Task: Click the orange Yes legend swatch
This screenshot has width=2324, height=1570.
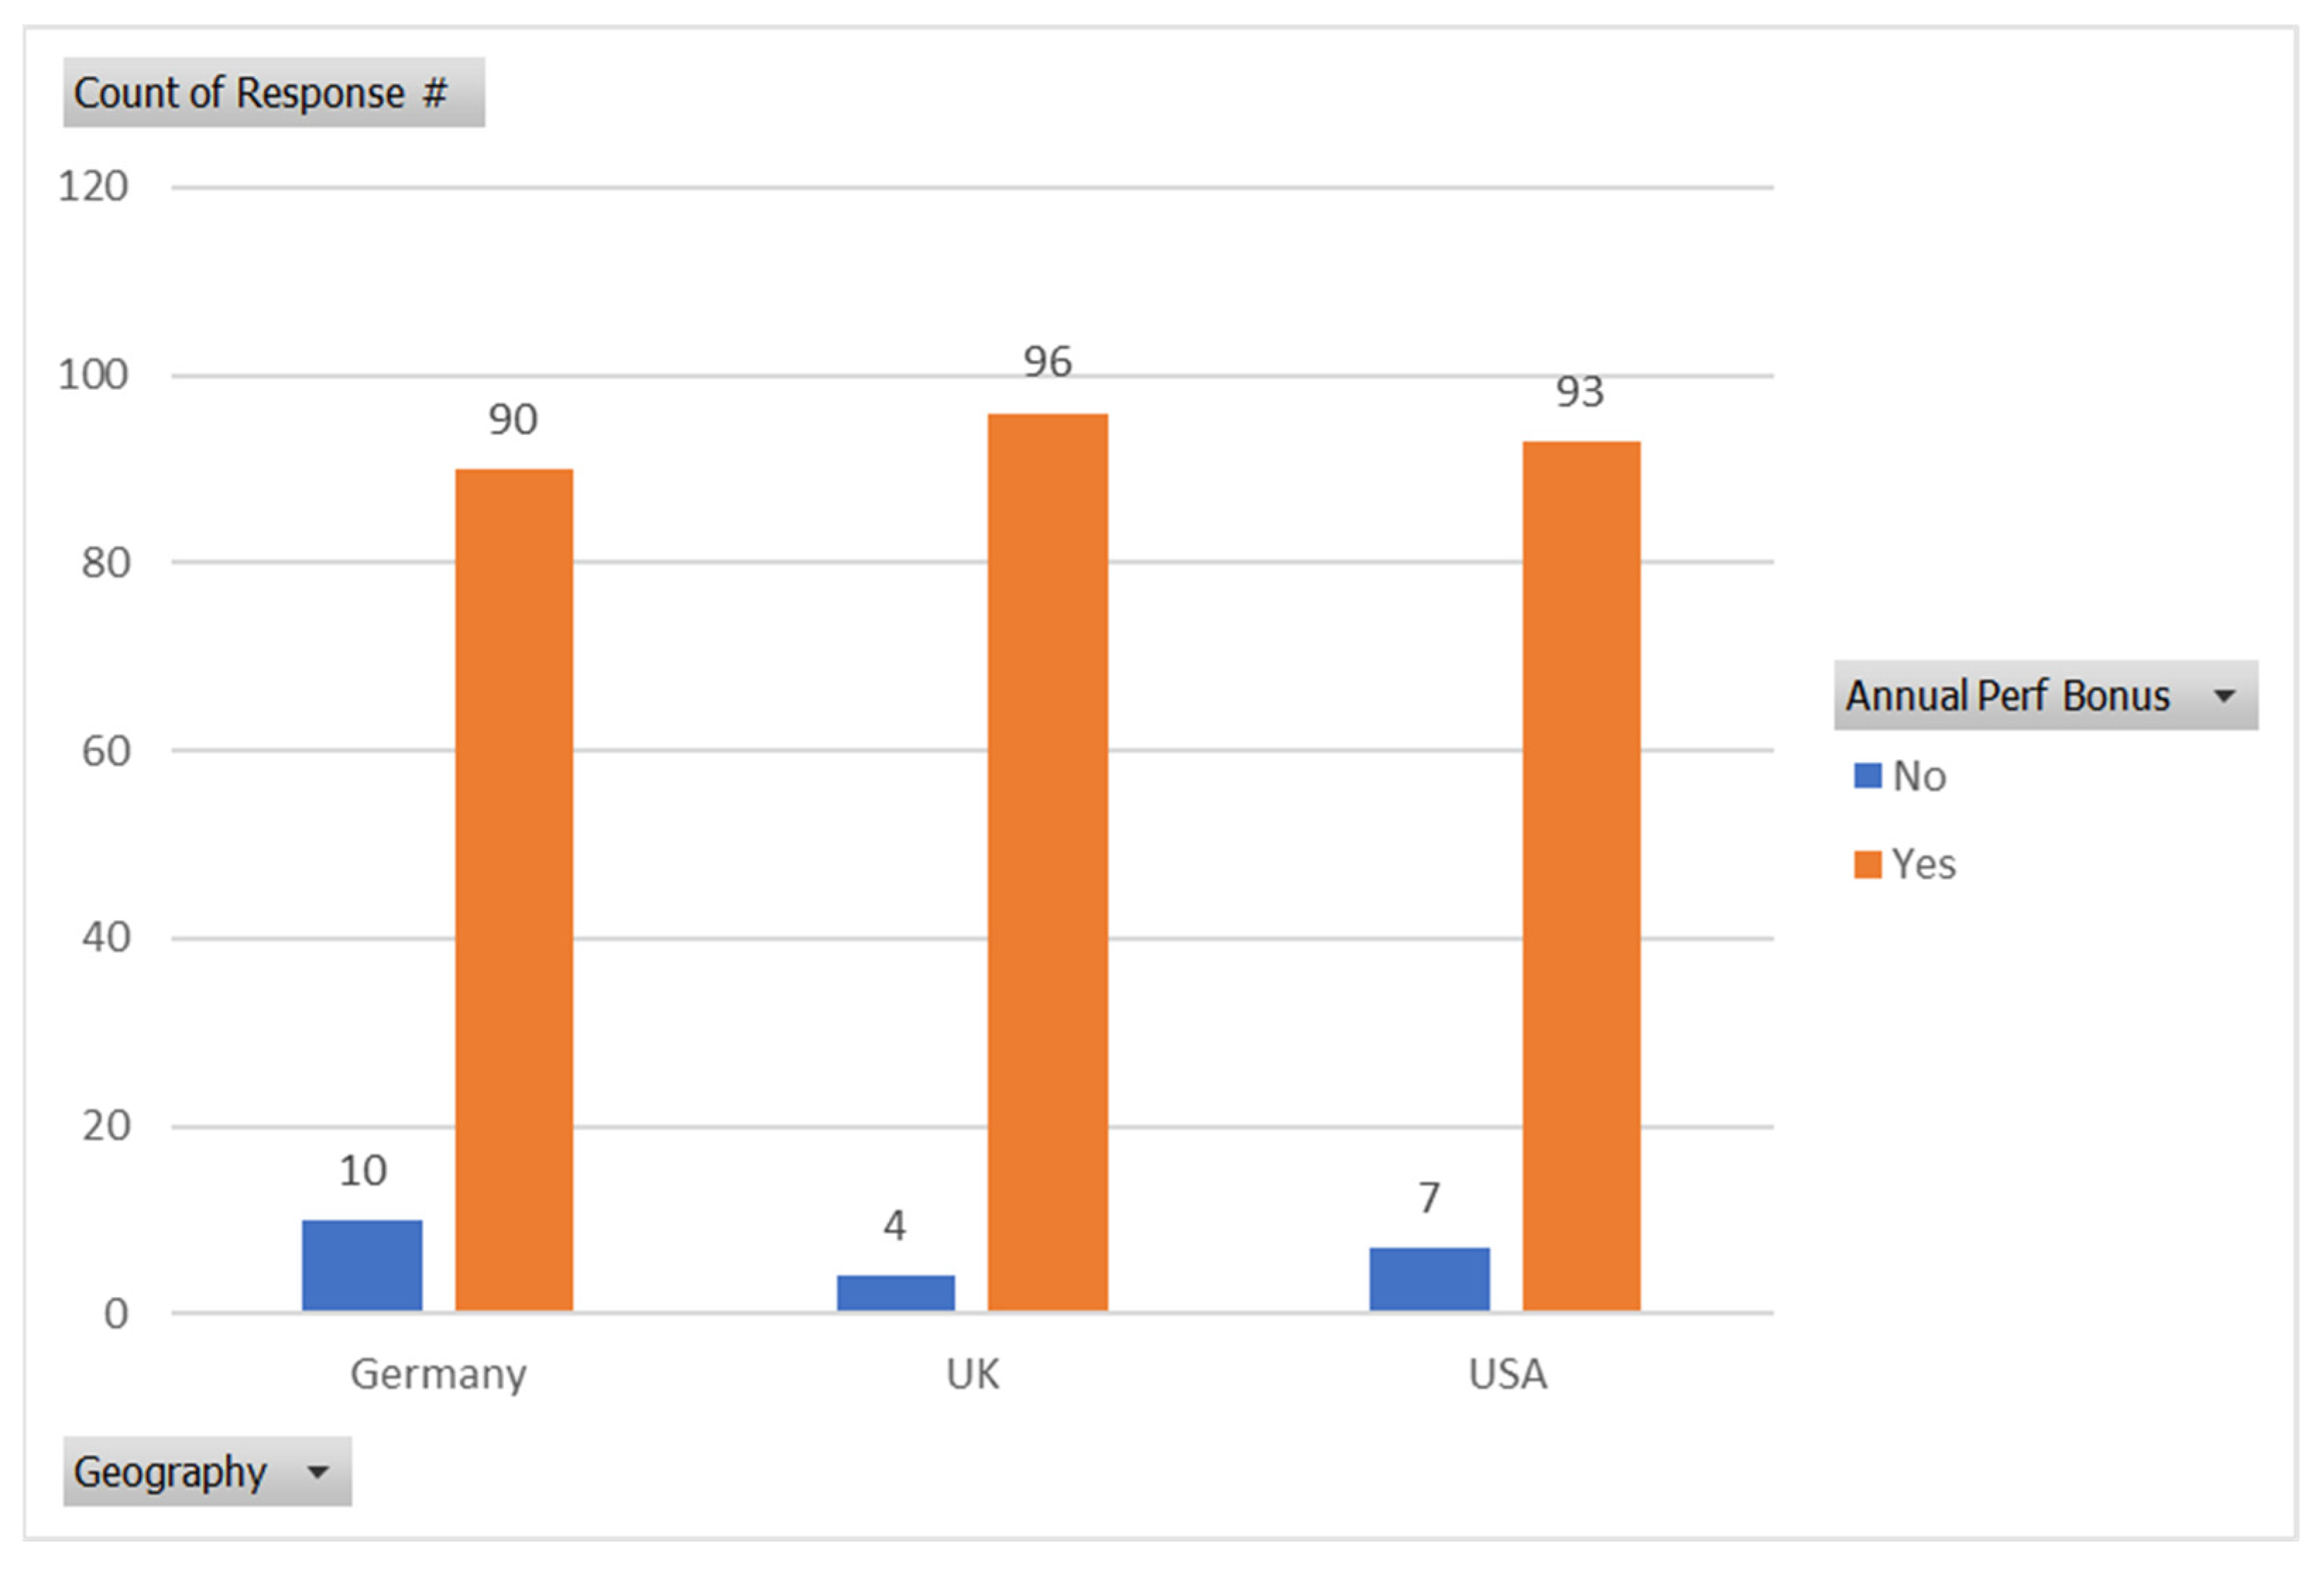Action: (x=1867, y=864)
